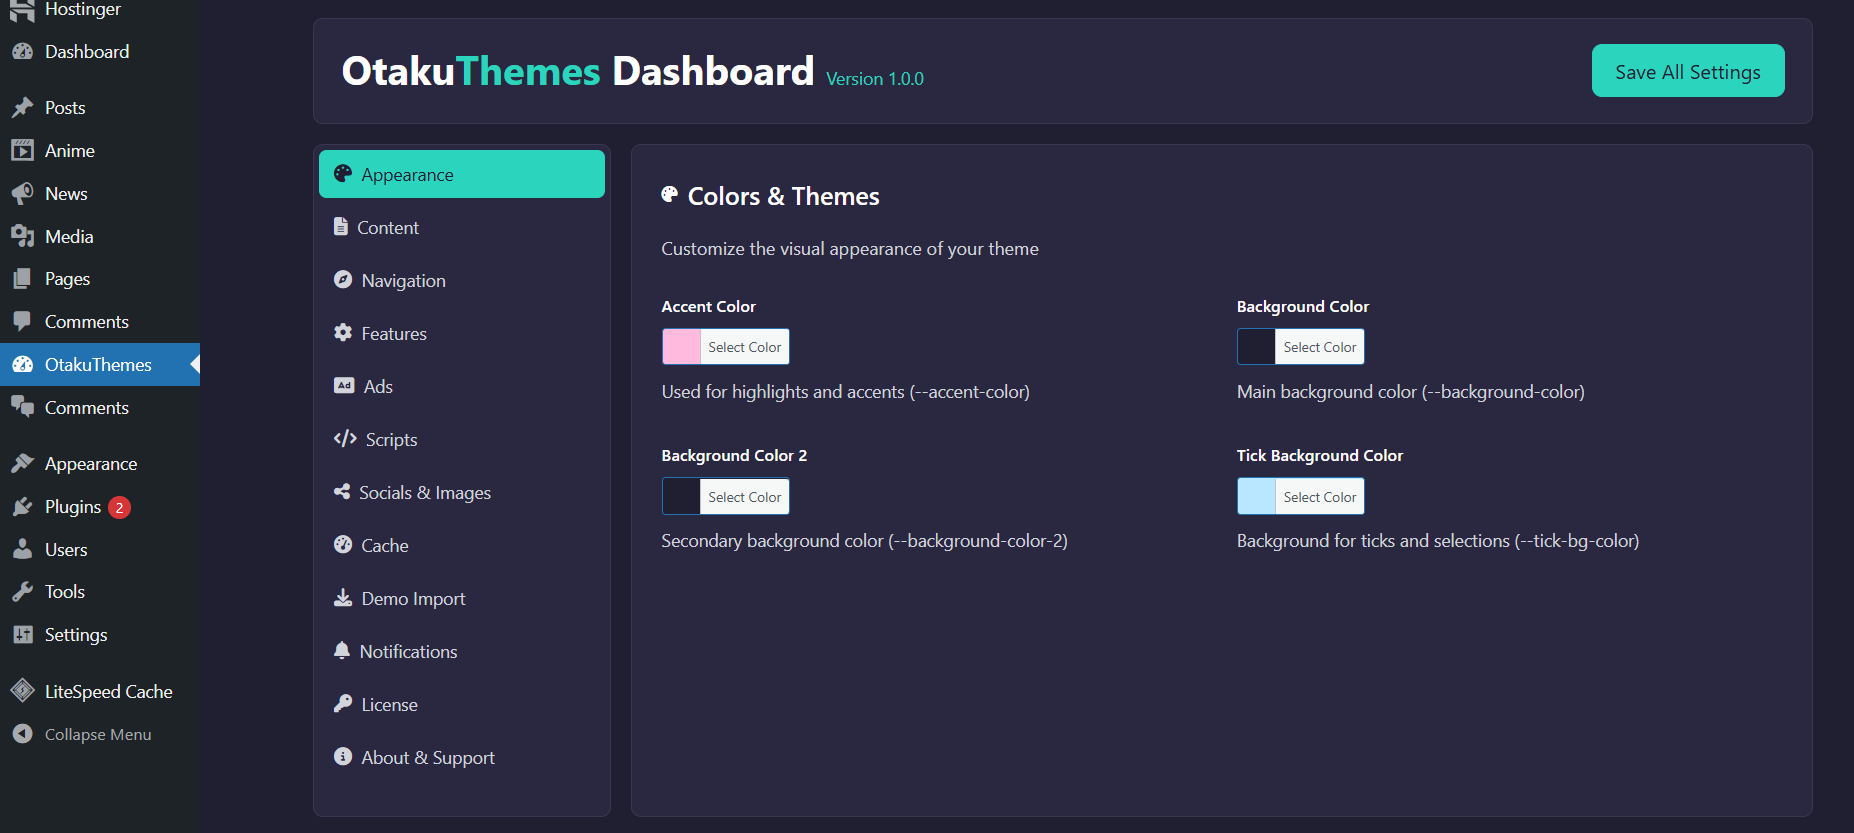The image size is (1854, 833).
Task: Click the pink Accent Color swatch
Action: [682, 347]
